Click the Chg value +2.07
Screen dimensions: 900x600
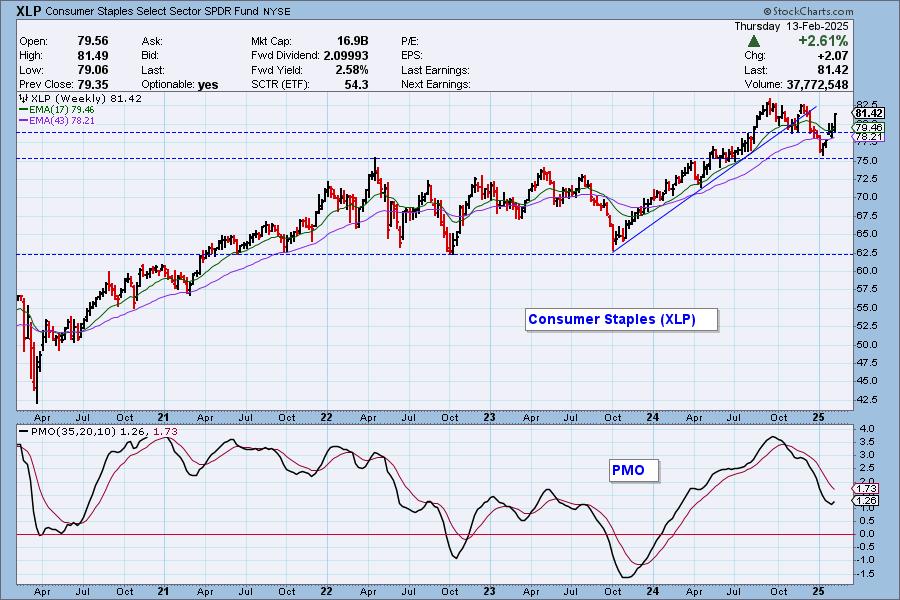tap(833, 56)
